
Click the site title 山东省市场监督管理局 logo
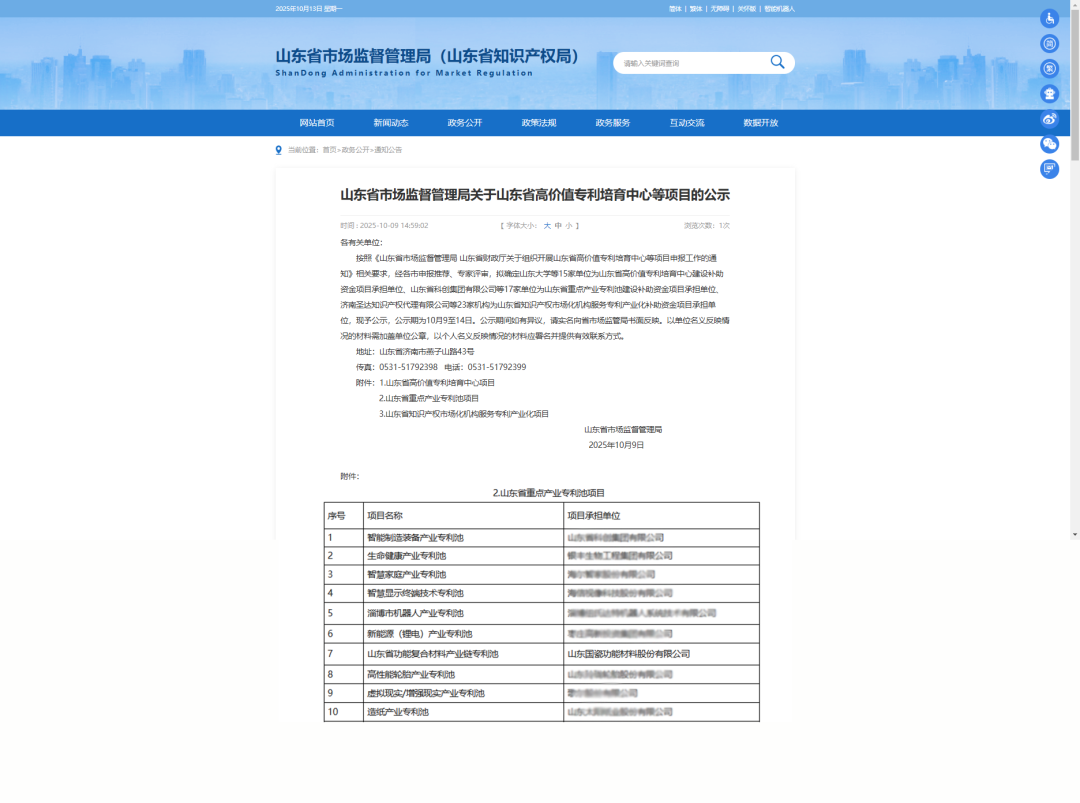427,62
